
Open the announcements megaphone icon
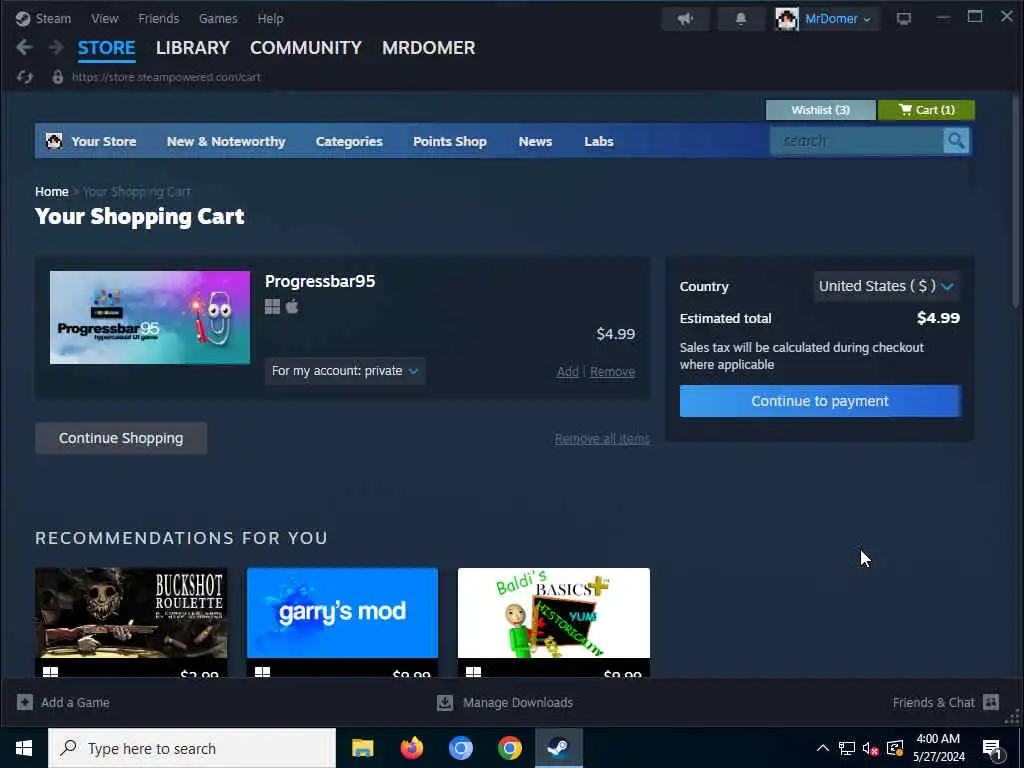pyautogui.click(x=685, y=18)
